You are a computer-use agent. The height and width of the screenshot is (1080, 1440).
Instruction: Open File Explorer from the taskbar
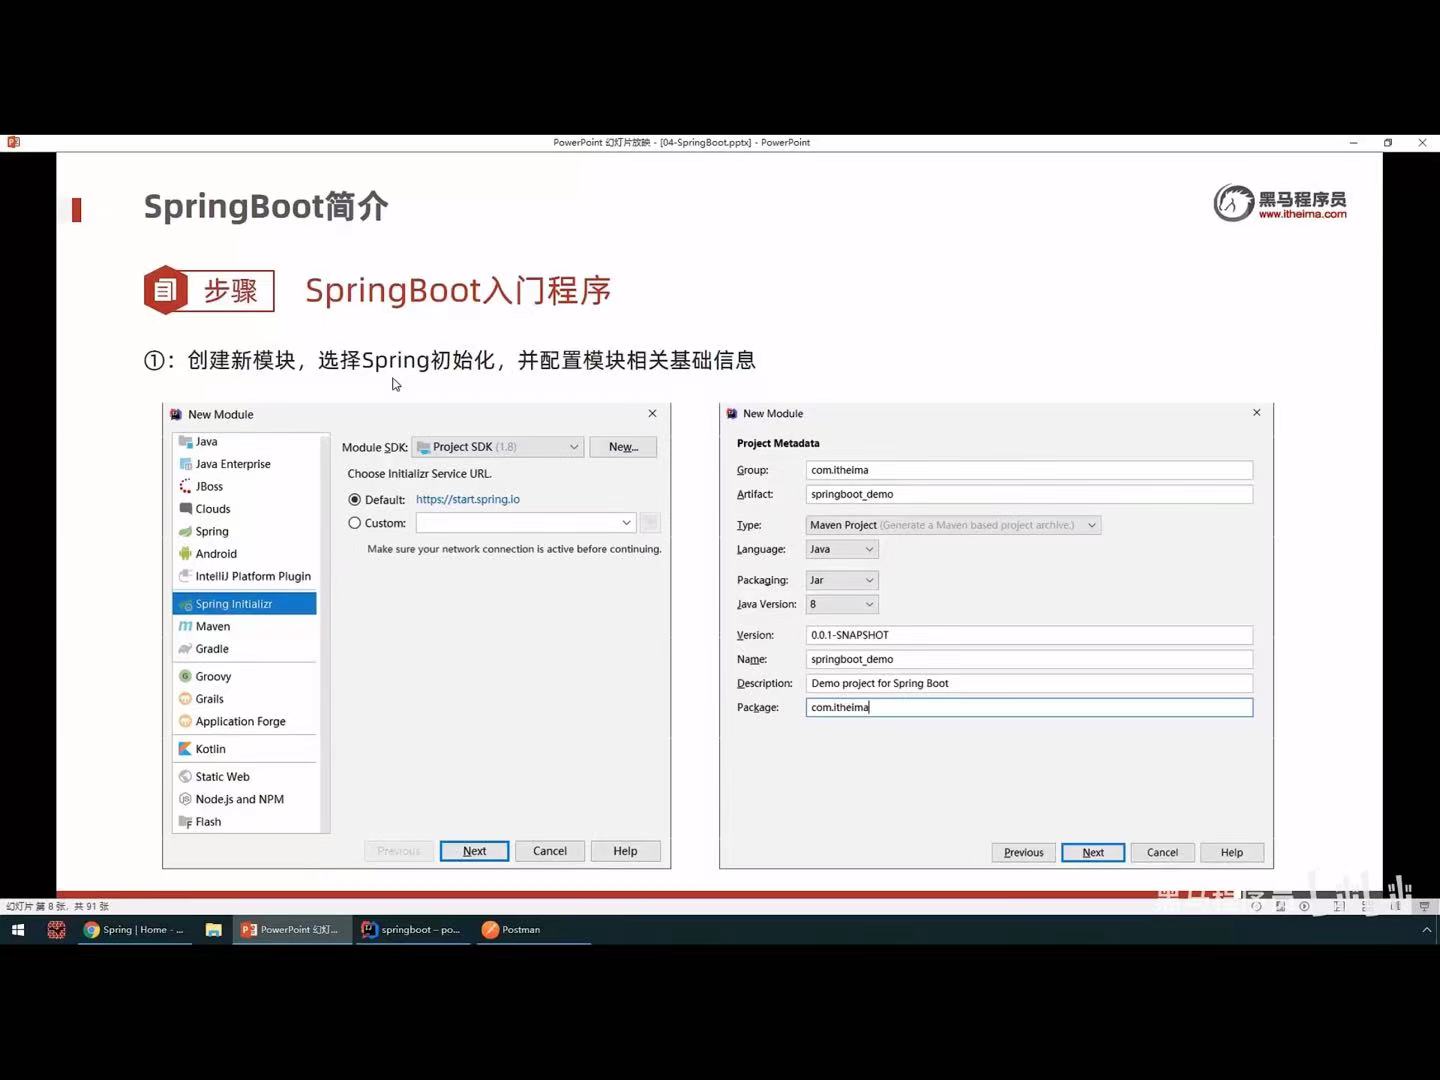click(x=213, y=930)
